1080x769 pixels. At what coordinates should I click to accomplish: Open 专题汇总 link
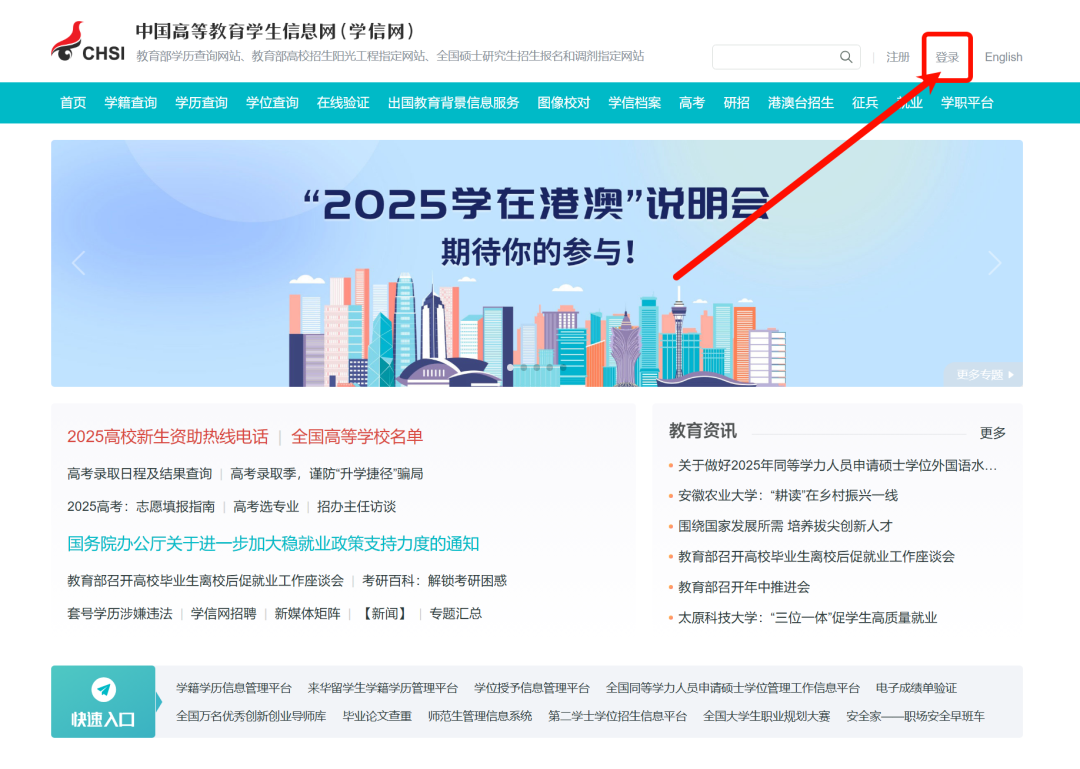455,614
